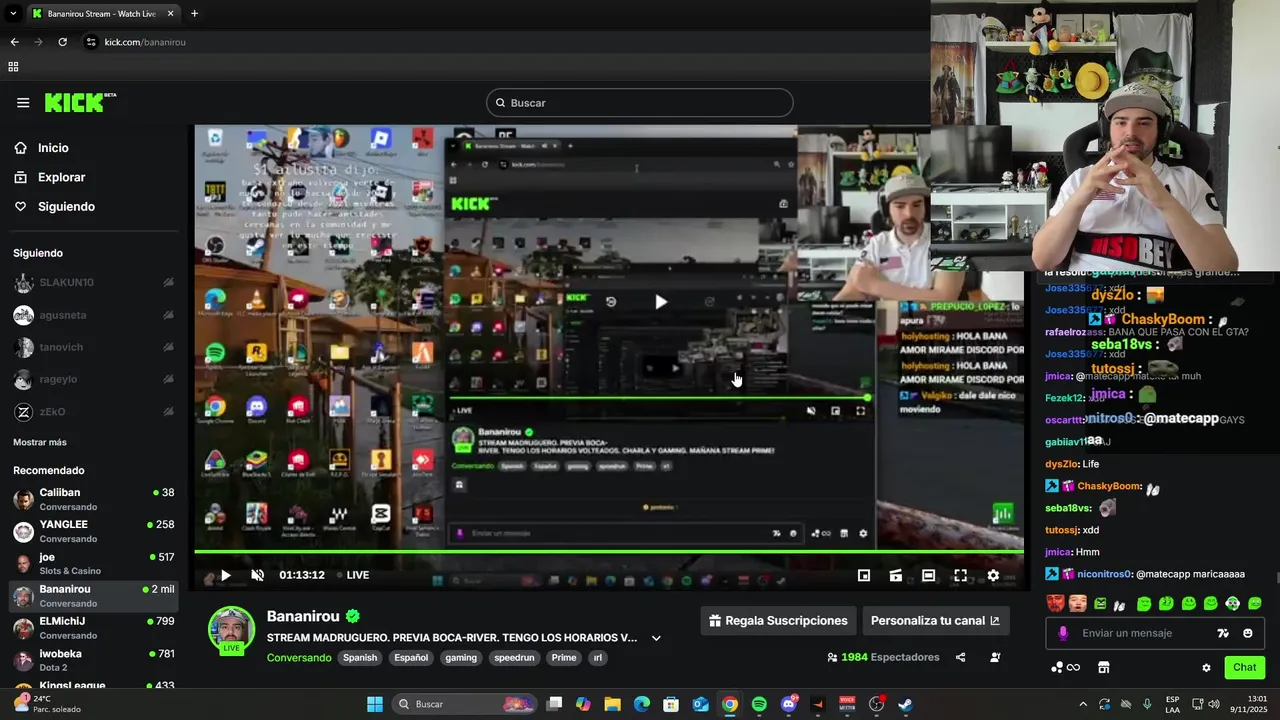This screenshot has width=1280, height=720.
Task: Open Steam from the taskbar
Action: pyautogui.click(x=905, y=704)
